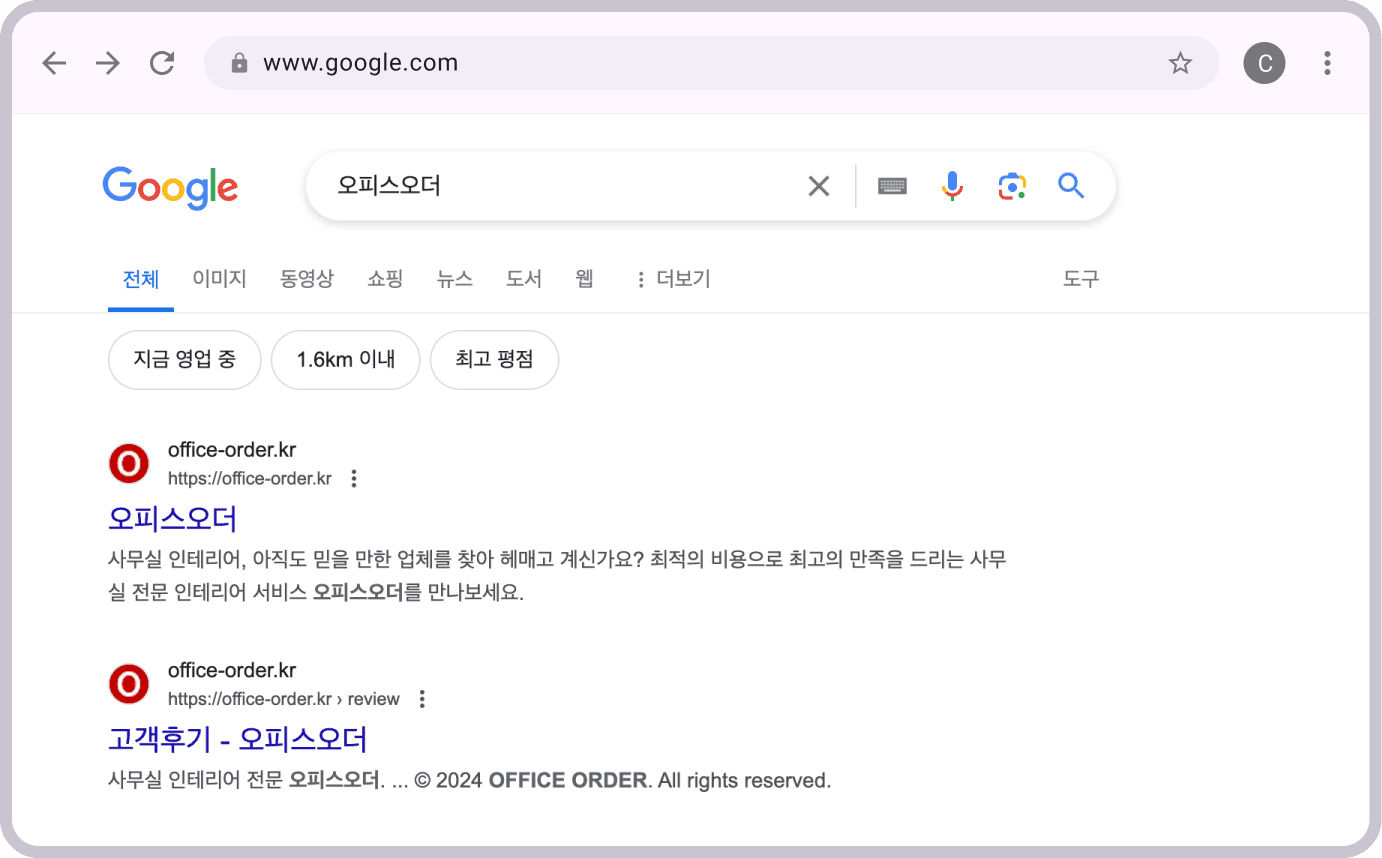Open the 뉴스 tab
Image resolution: width=1382 pixels, height=858 pixels.
coord(455,279)
